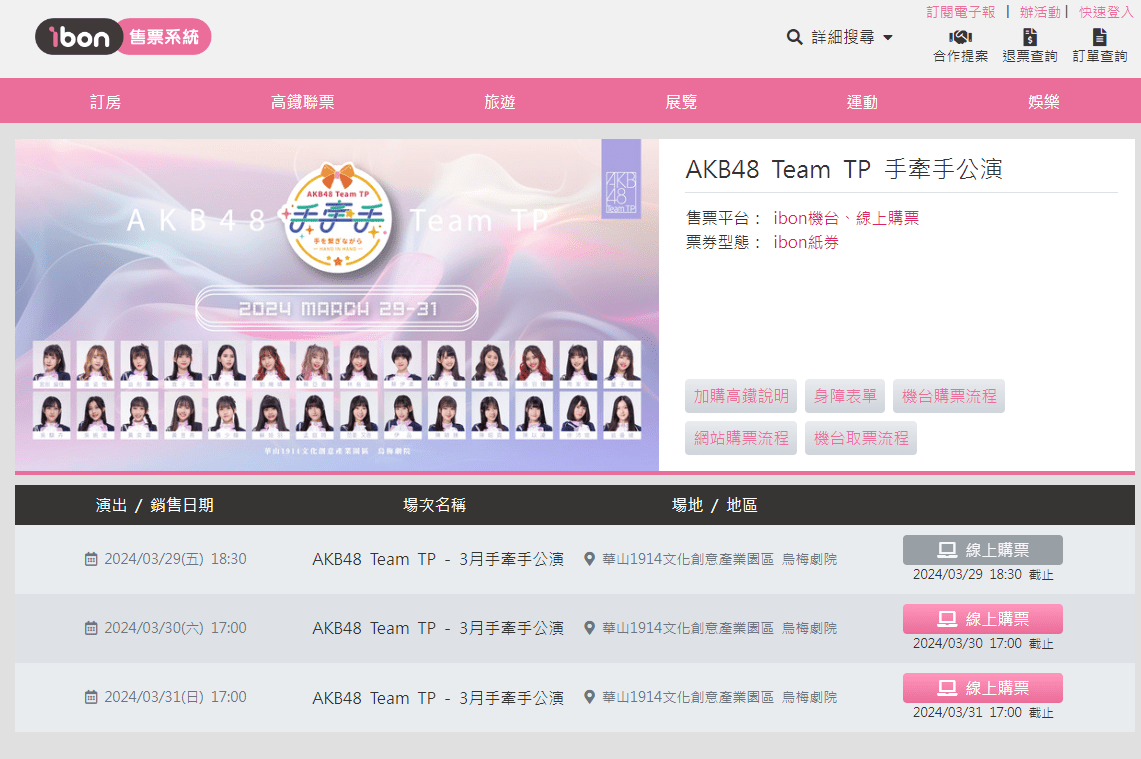The width and height of the screenshot is (1141, 759).
Task: Click 線上購票 for the 3/30 show
Action: pos(983,618)
